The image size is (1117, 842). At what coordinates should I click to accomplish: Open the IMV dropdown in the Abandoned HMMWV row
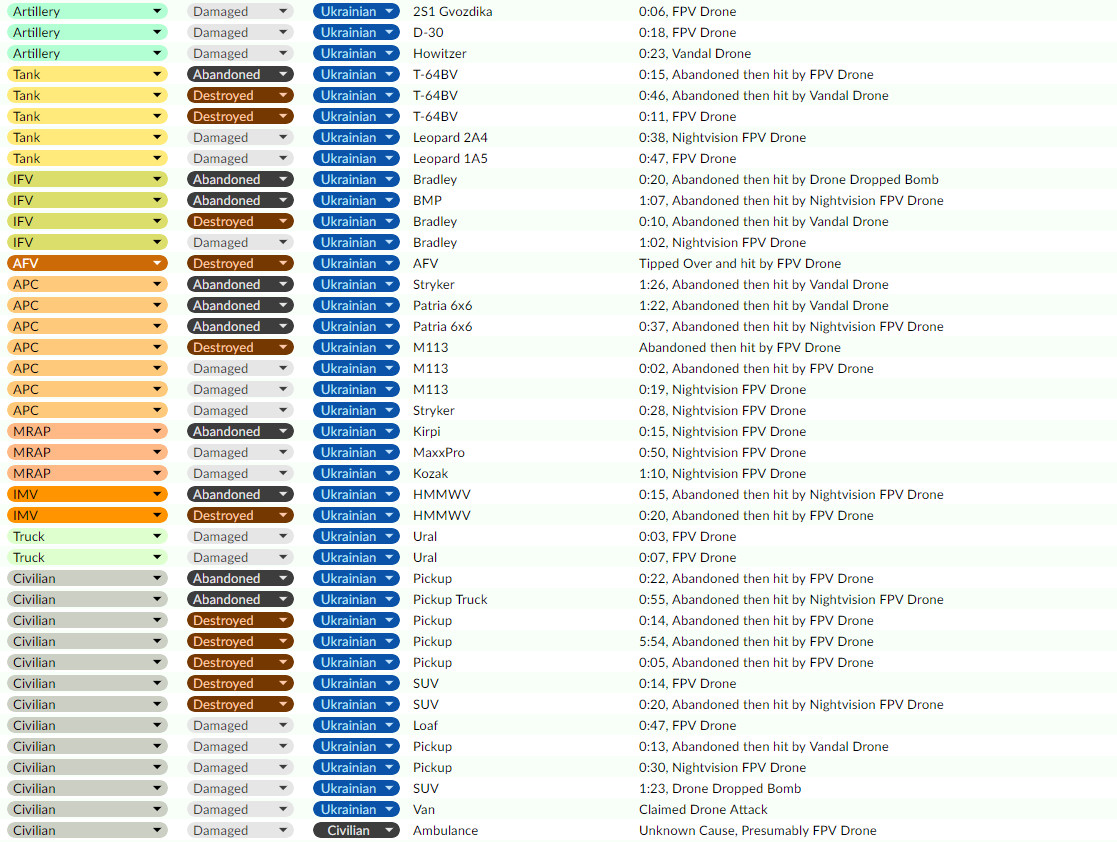88,495
